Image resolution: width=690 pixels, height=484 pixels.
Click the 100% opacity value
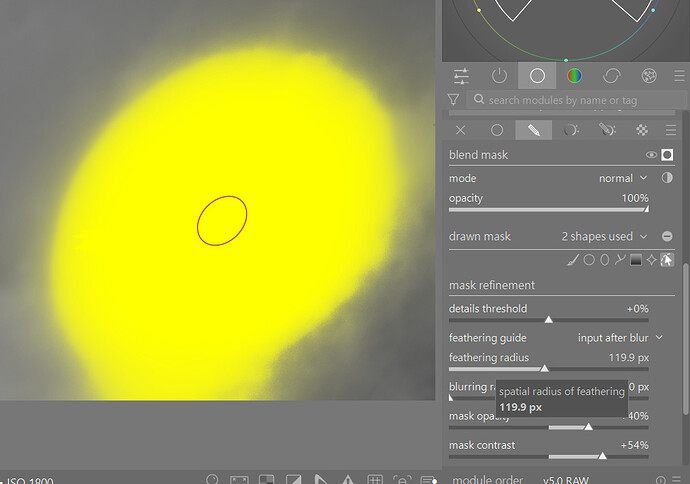635,198
